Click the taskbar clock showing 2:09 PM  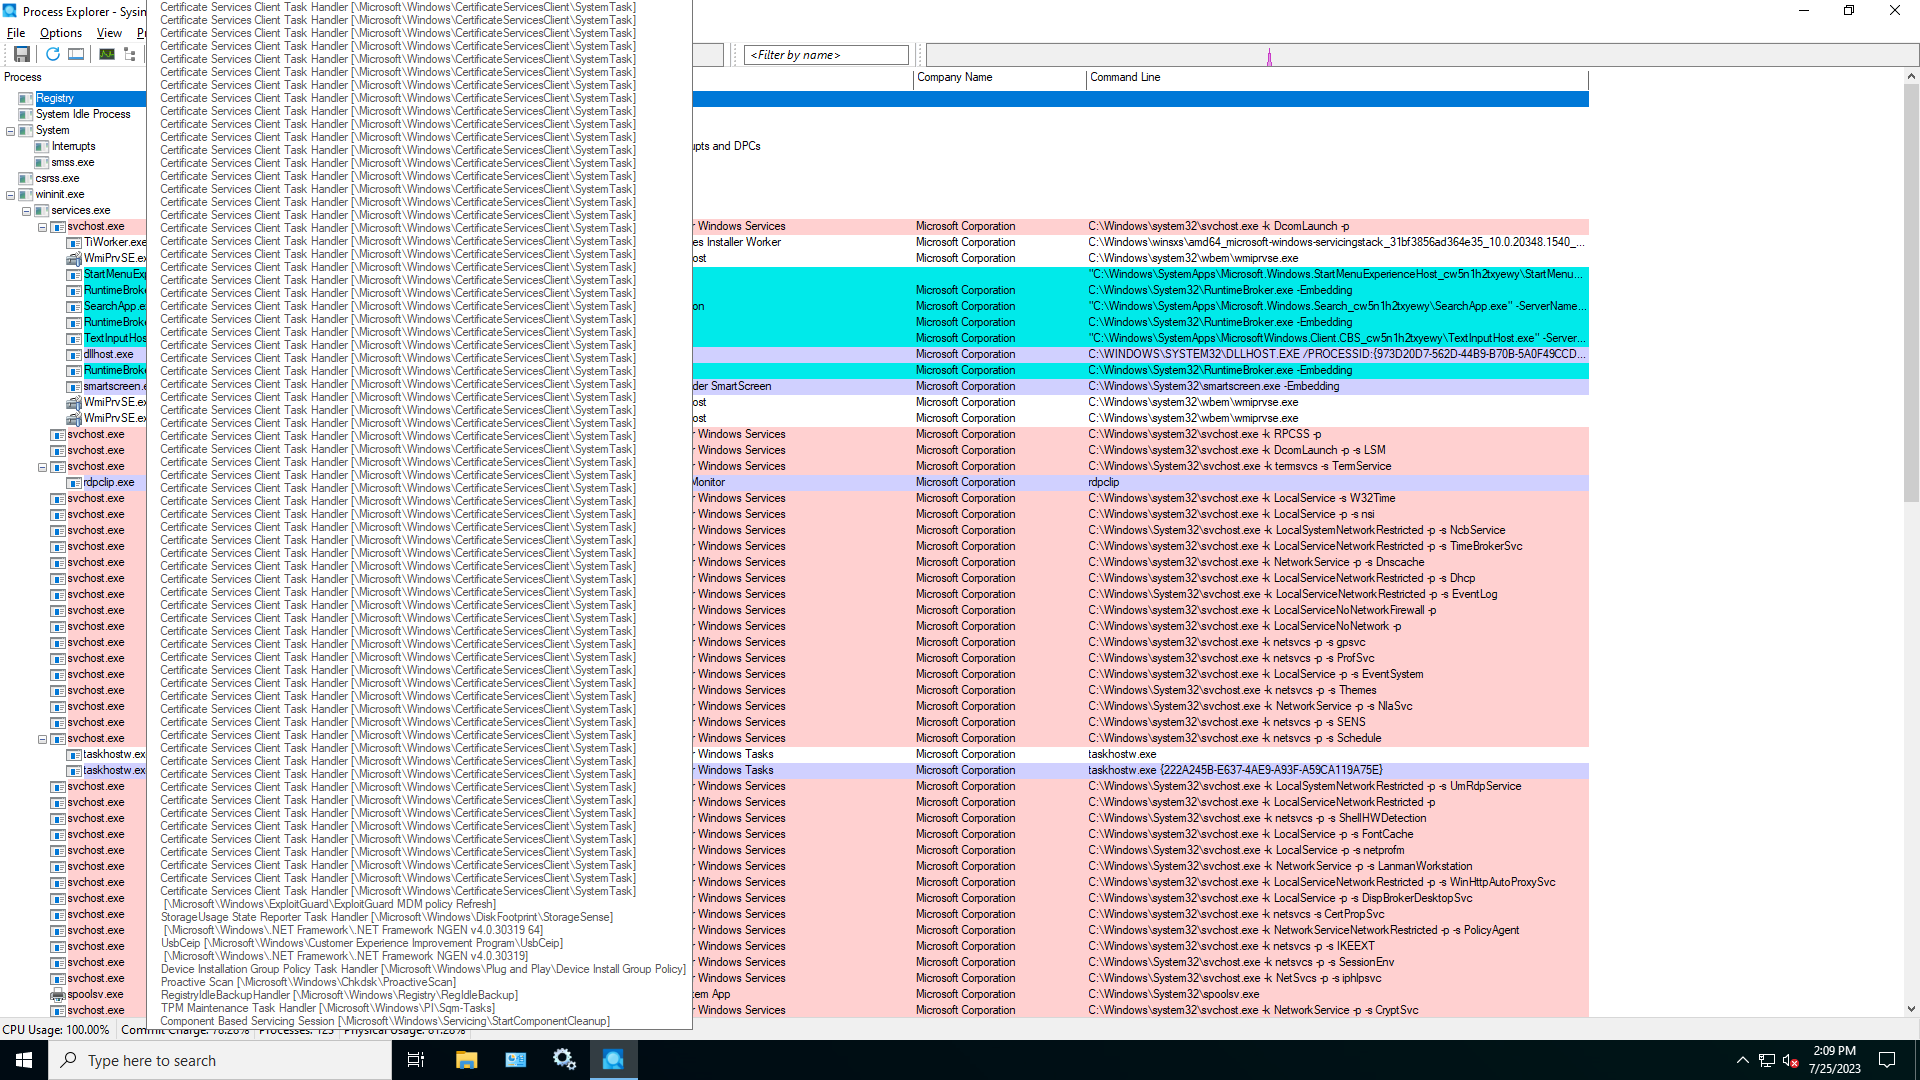click(1835, 1060)
